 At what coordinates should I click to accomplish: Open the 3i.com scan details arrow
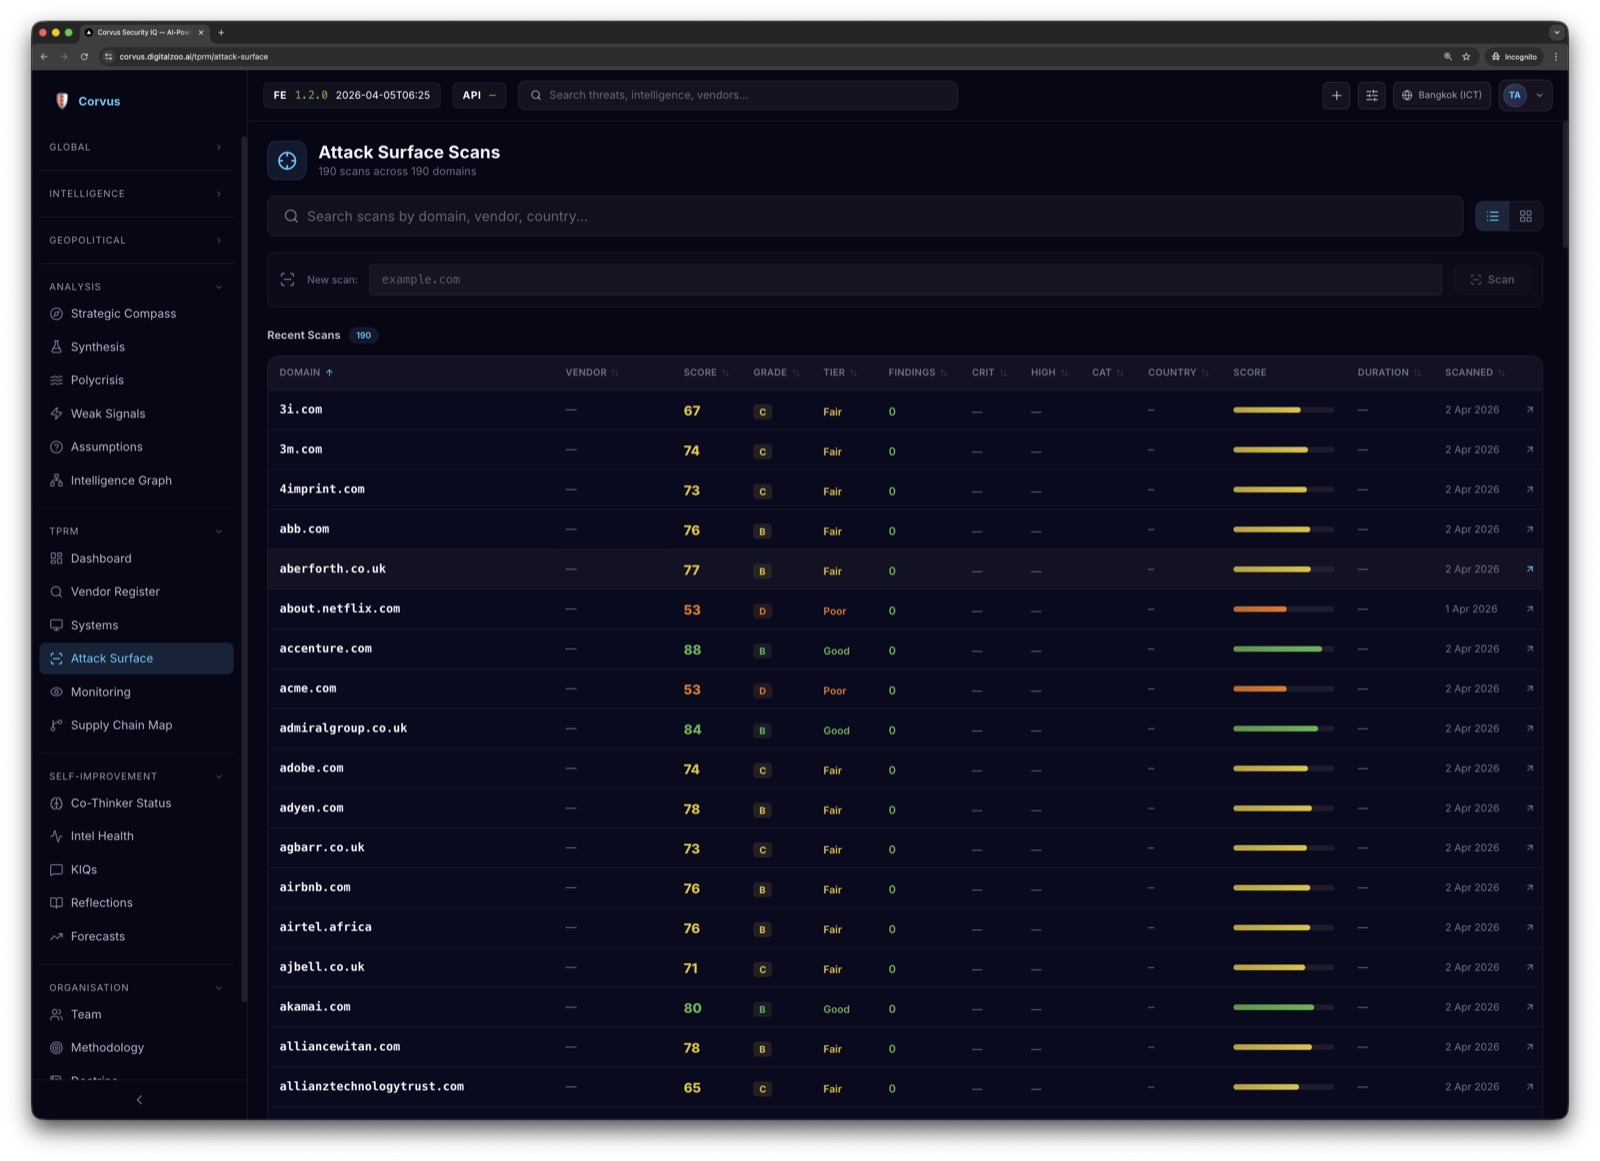(1530, 410)
